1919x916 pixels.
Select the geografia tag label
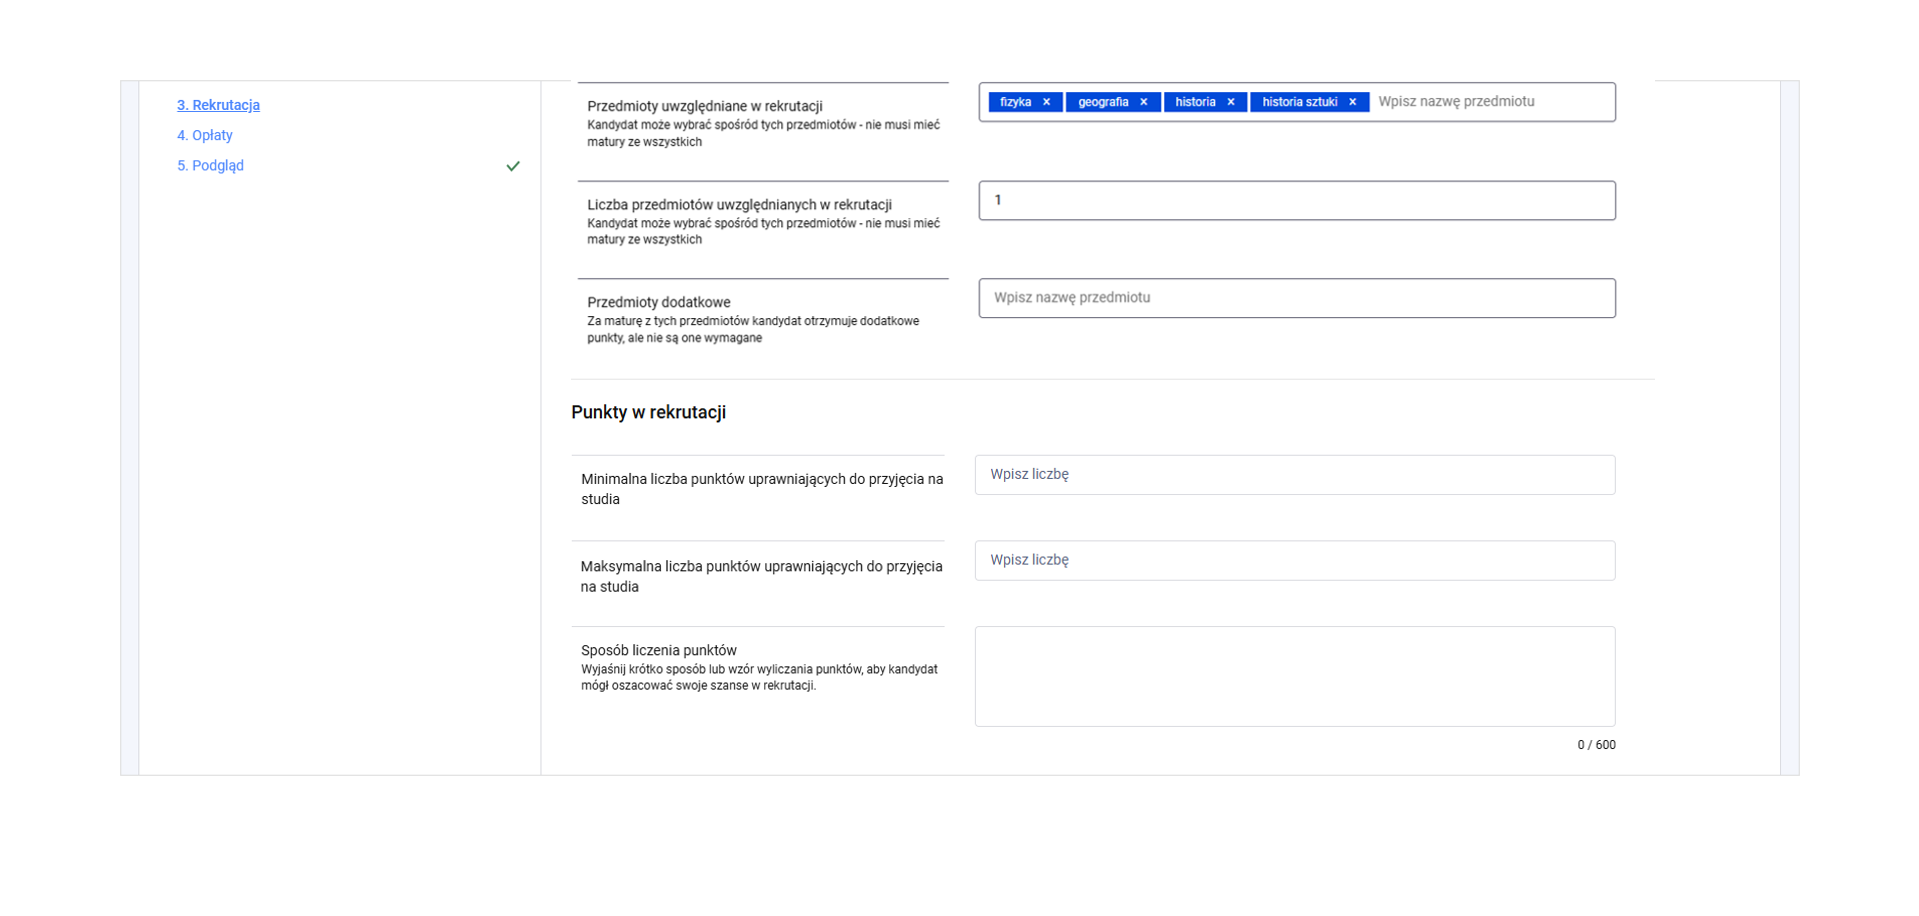(x=1103, y=102)
